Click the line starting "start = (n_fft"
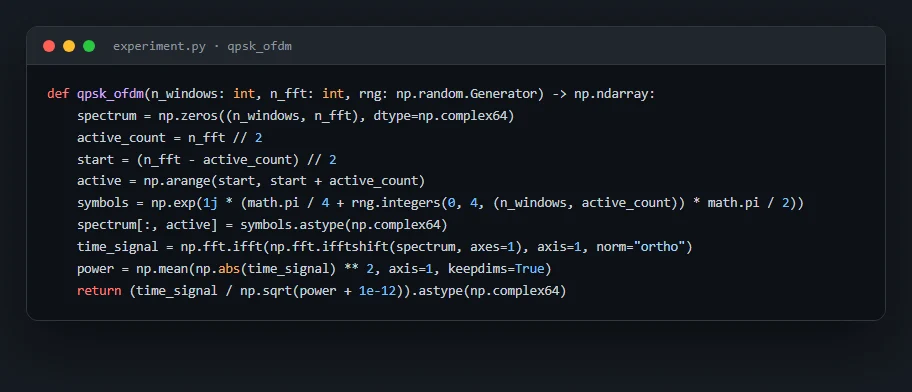 (x=206, y=159)
